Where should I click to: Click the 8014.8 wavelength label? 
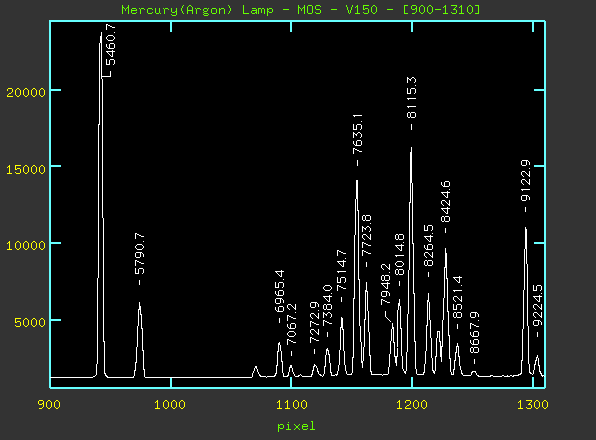[399, 255]
